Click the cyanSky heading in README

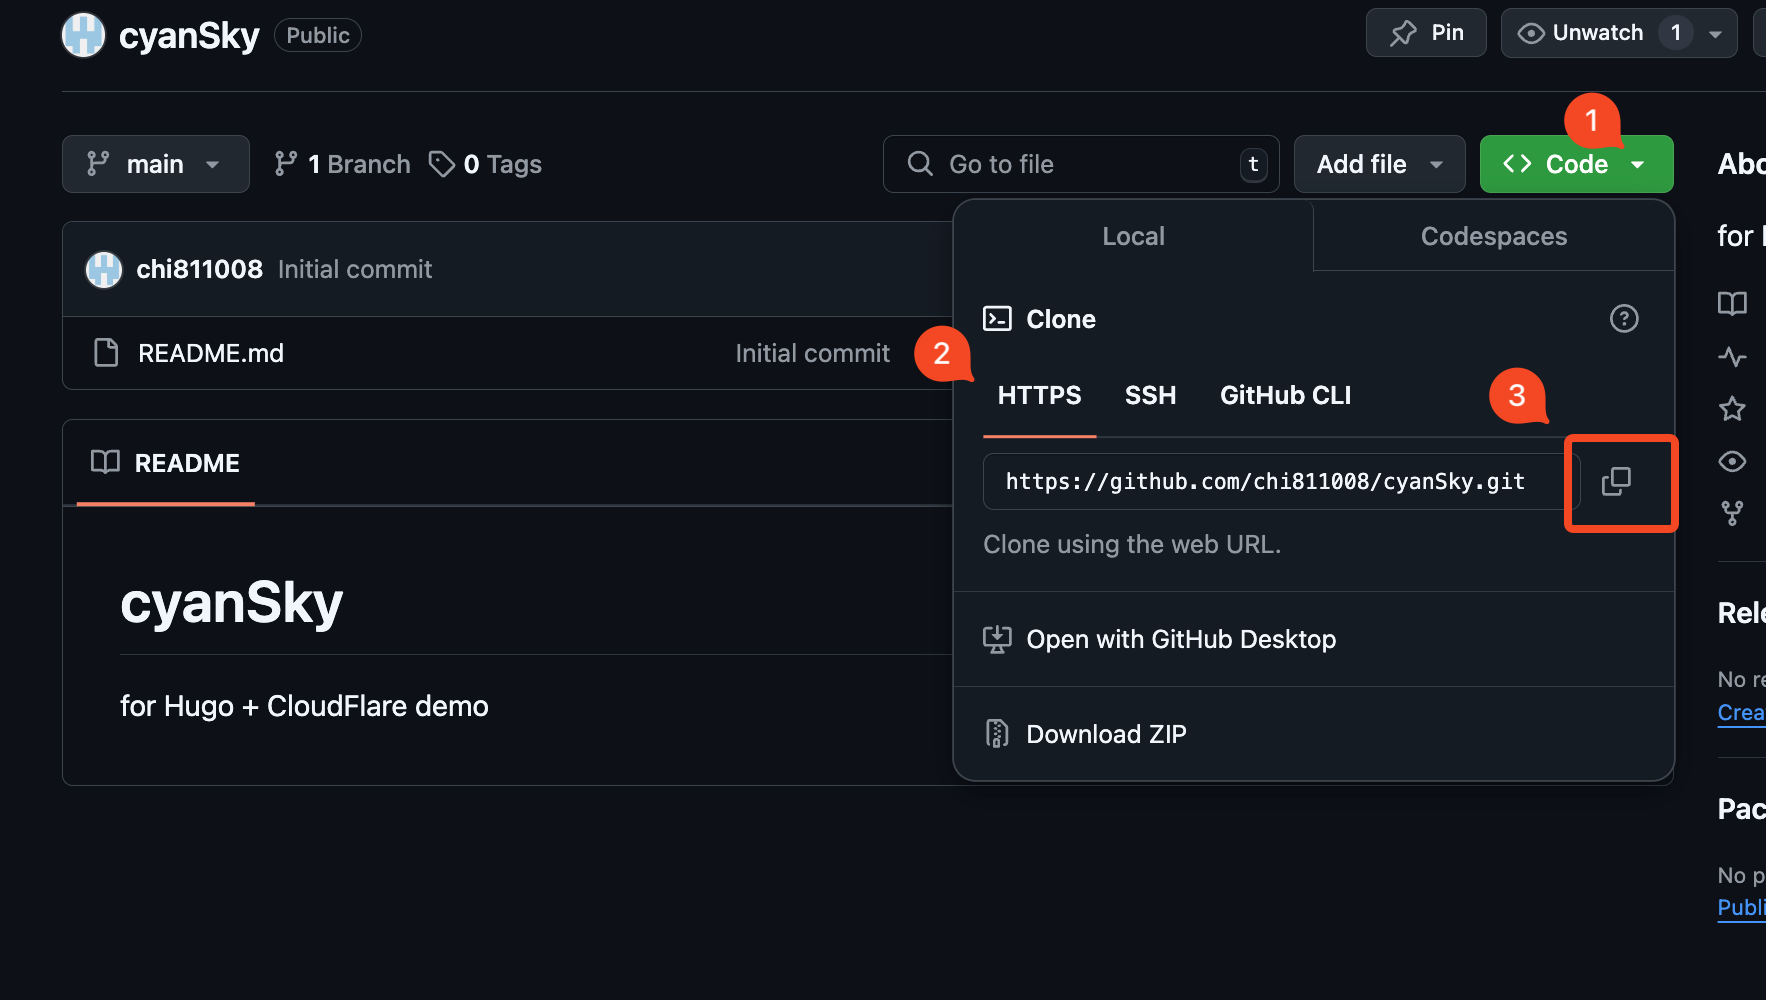(x=231, y=603)
